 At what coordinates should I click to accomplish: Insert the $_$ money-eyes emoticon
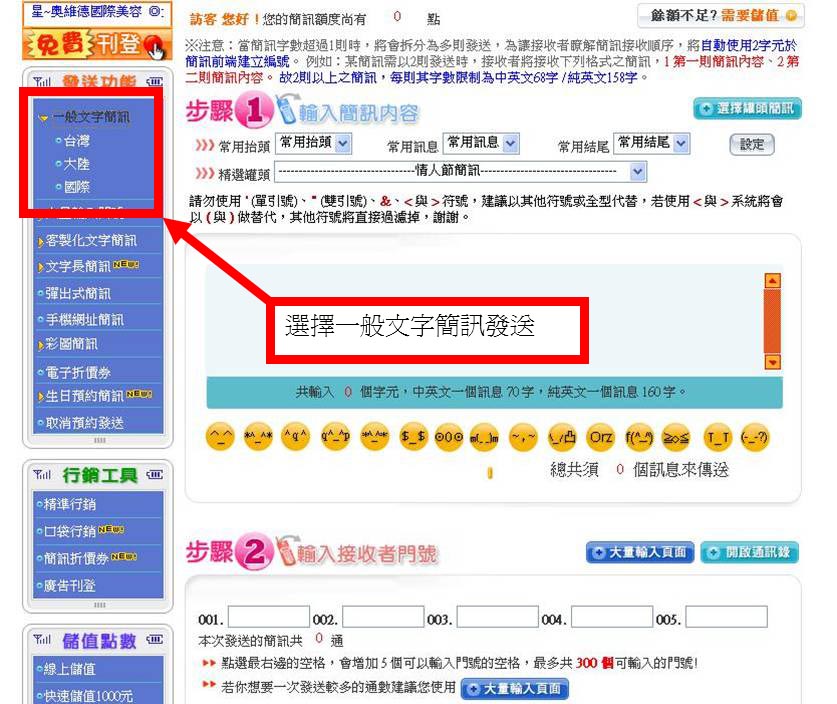(x=411, y=437)
